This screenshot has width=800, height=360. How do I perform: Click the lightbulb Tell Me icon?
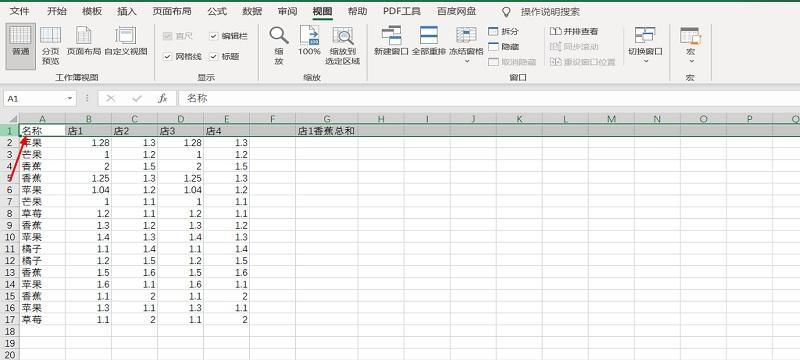click(506, 11)
